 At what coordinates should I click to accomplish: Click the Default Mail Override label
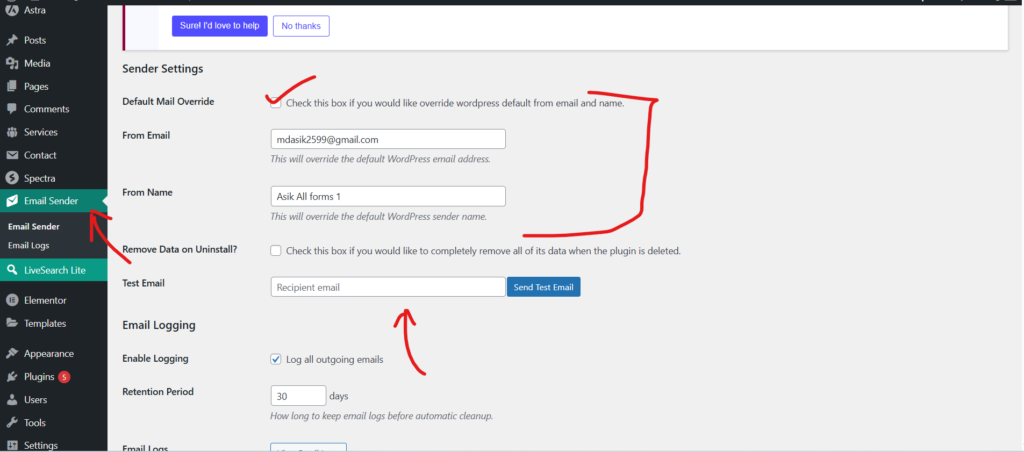[168, 102]
